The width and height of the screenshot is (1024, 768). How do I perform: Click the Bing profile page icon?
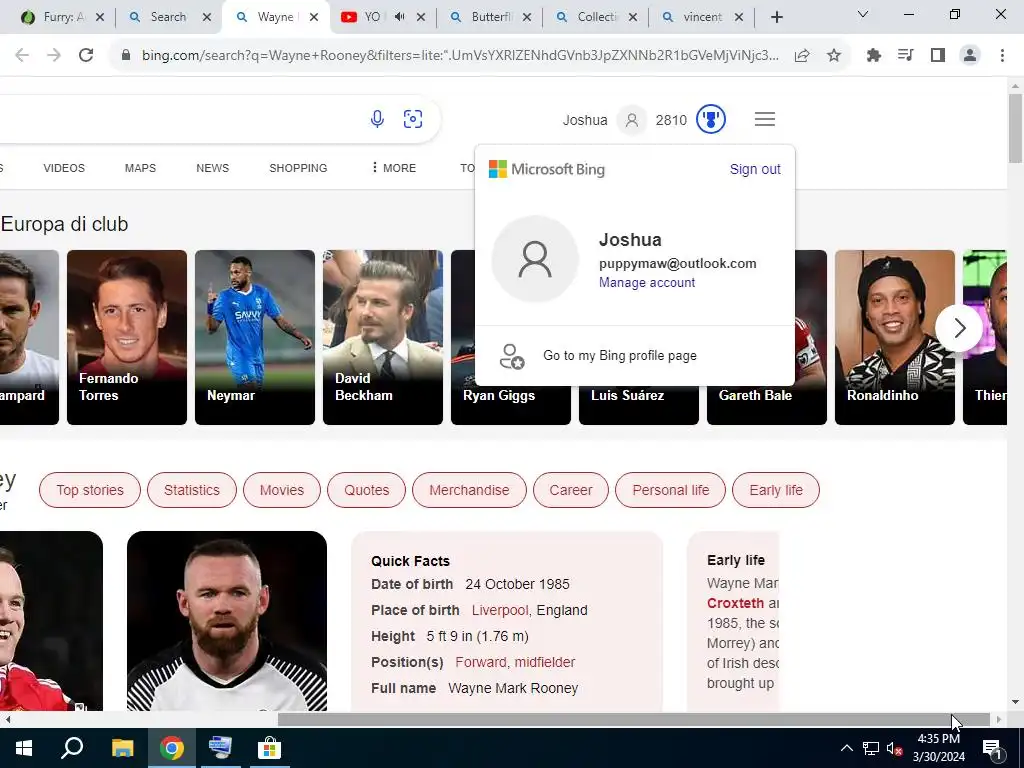coord(512,356)
